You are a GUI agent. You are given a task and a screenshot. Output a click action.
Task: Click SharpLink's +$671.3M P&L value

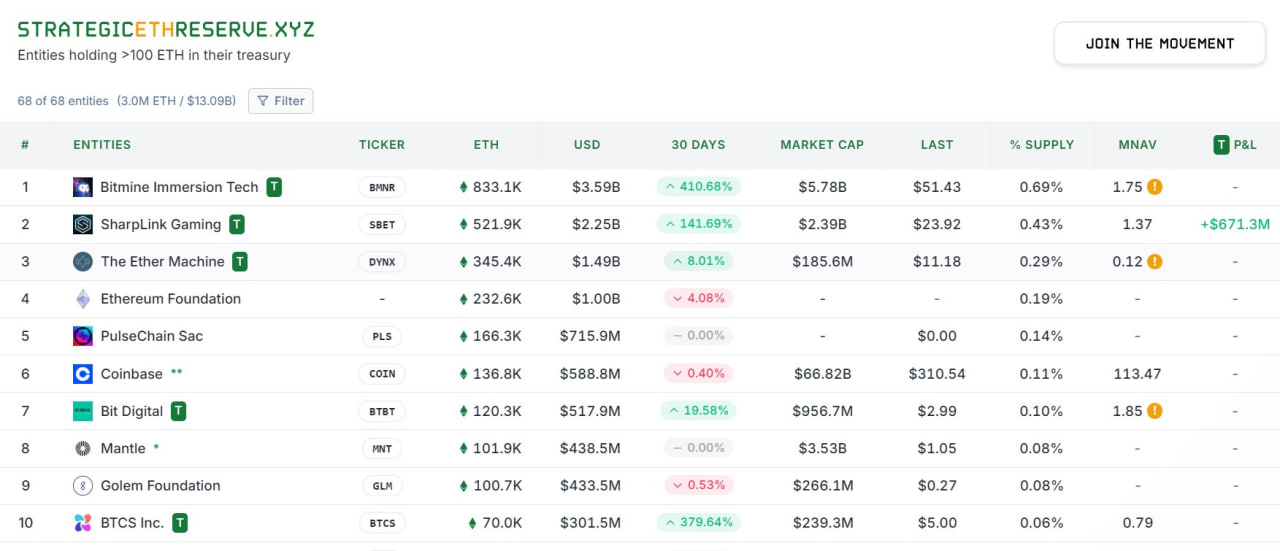click(x=1235, y=225)
